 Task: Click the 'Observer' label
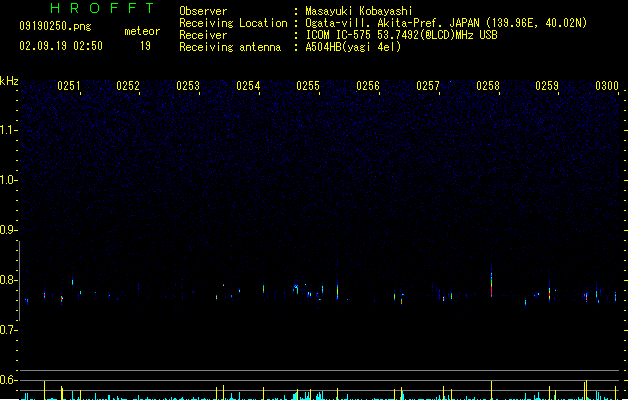[x=203, y=11]
